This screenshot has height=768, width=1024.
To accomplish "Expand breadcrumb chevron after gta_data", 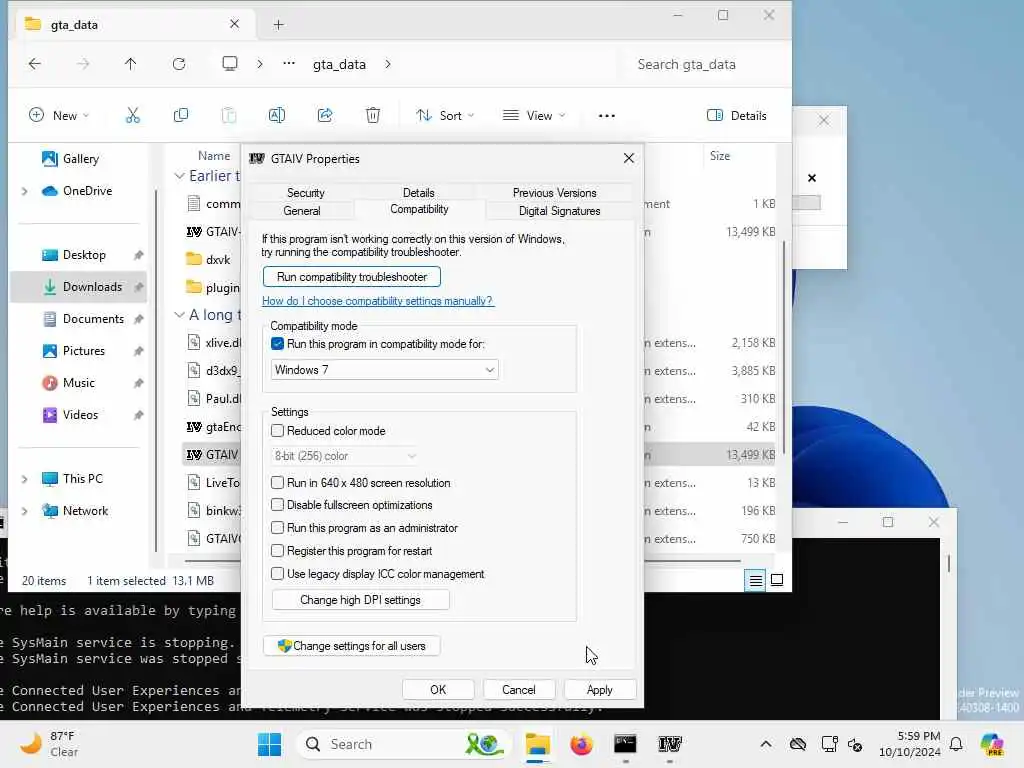I will (388, 64).
